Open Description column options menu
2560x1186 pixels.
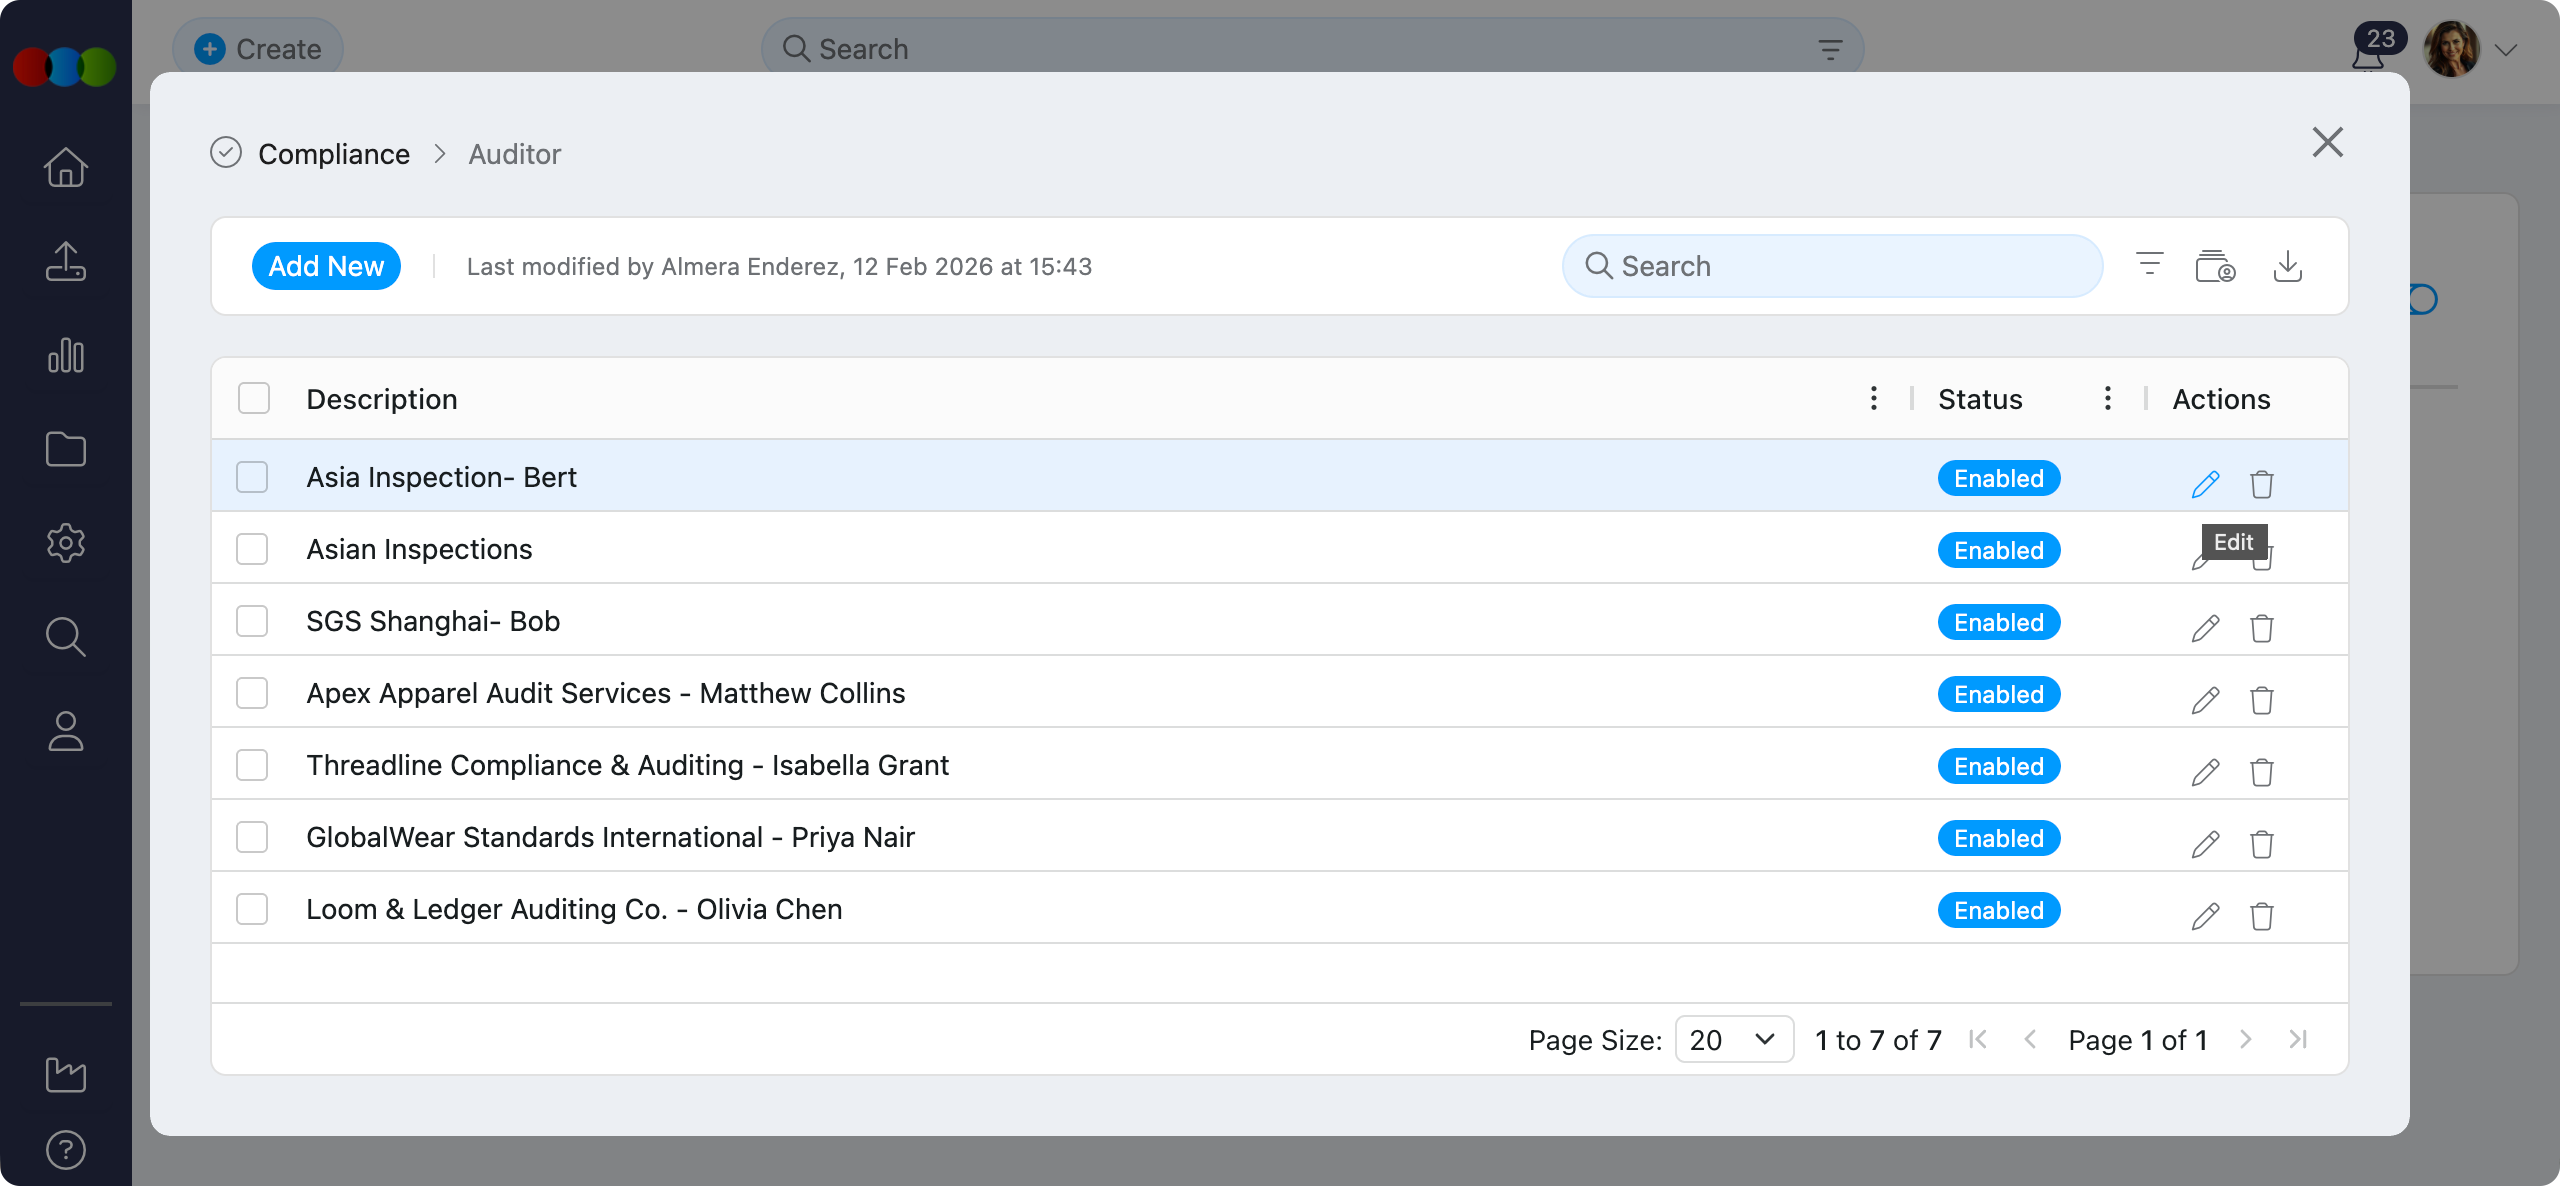1873,398
